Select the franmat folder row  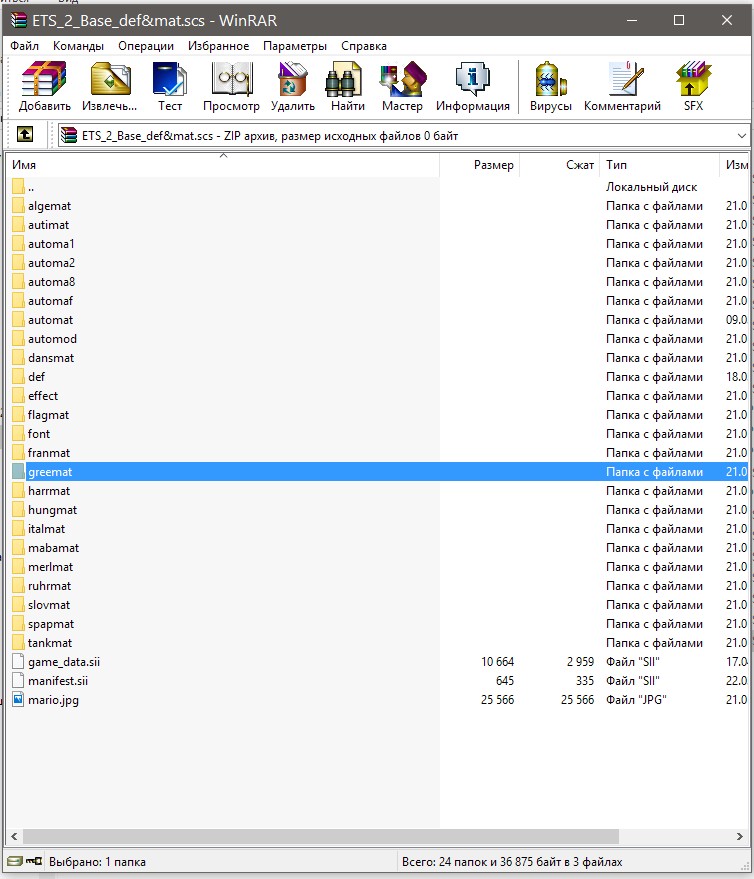tap(378, 453)
